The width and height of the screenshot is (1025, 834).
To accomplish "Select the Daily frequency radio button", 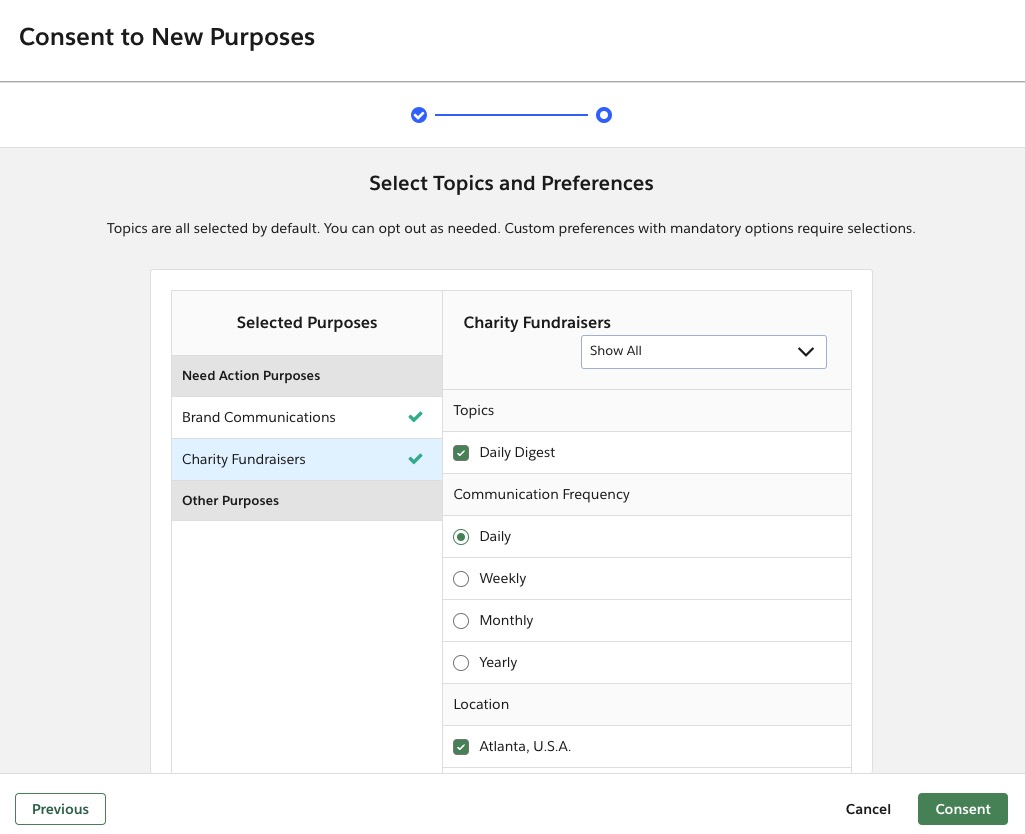I will click(461, 537).
